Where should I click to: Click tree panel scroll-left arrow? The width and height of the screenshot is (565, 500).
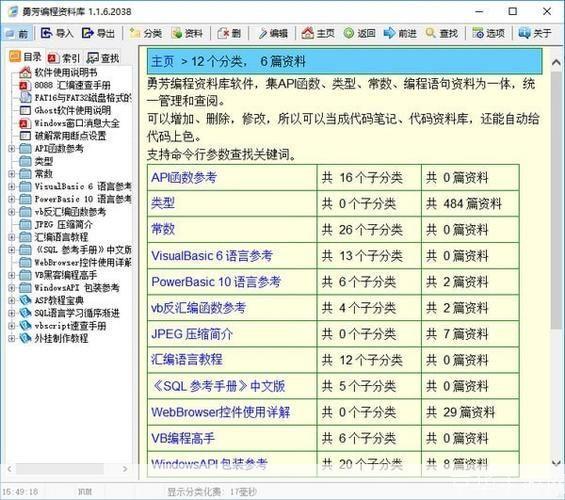pos(10,469)
